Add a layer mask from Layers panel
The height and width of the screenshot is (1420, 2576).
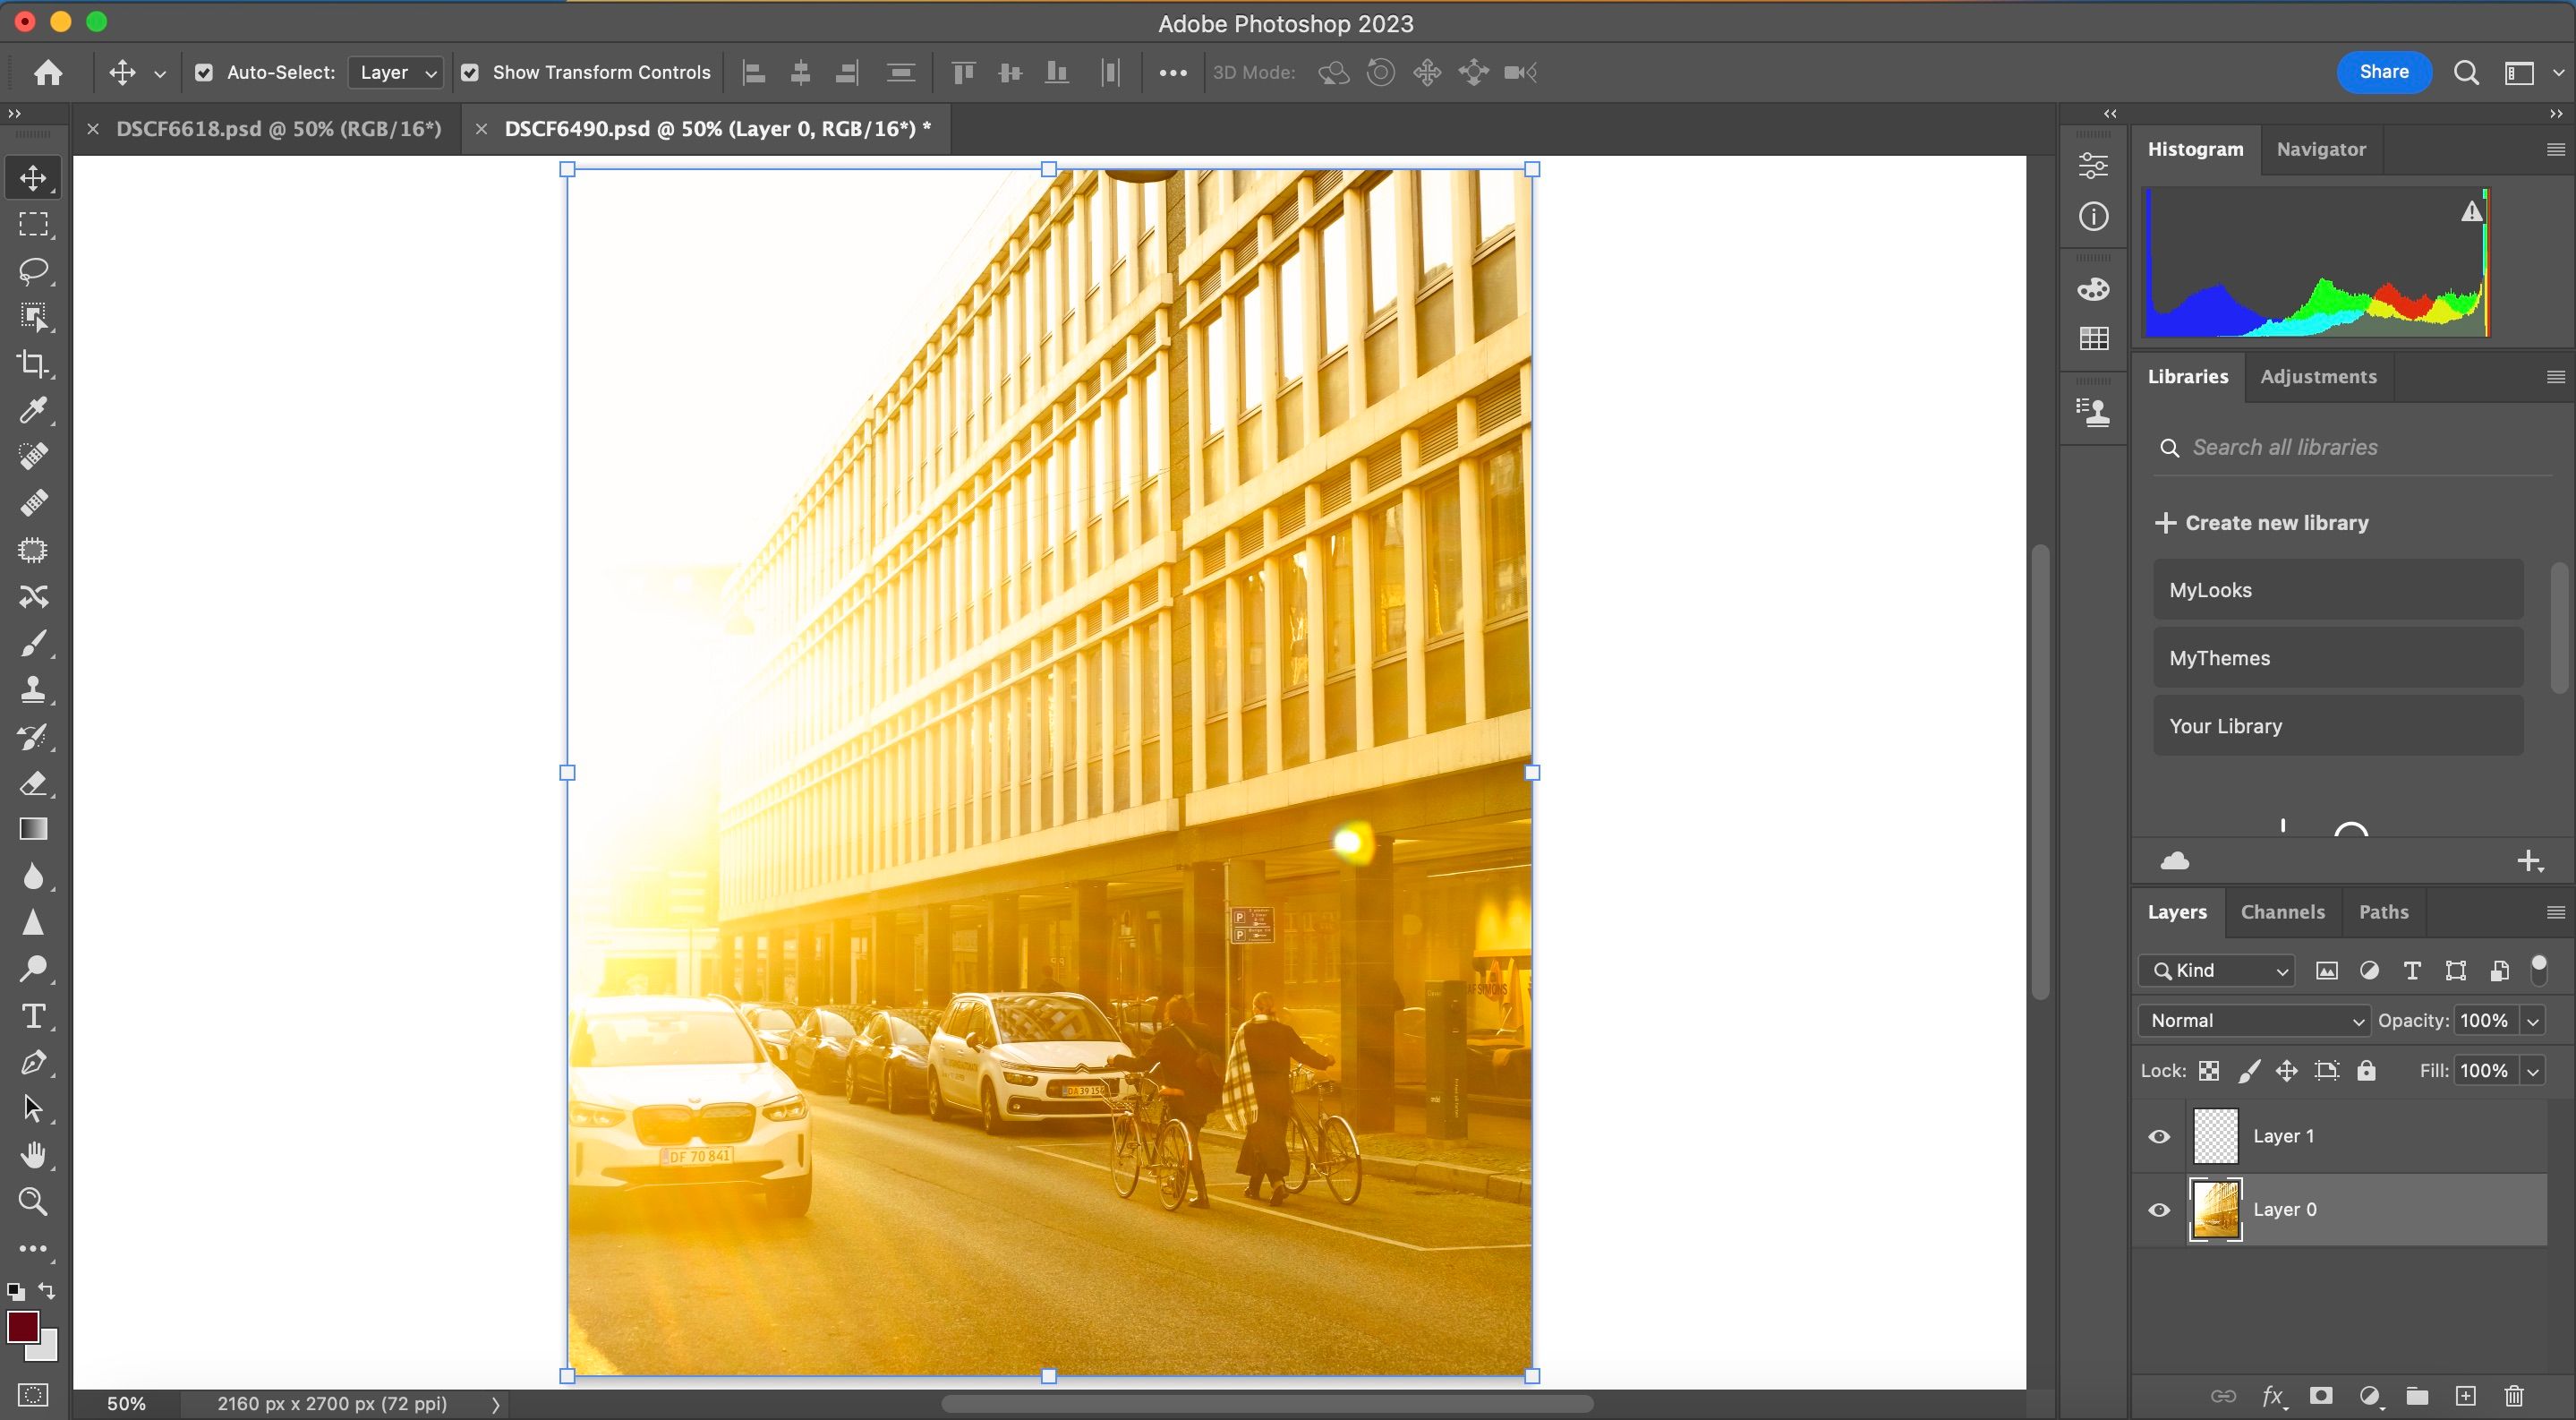(x=2321, y=1396)
